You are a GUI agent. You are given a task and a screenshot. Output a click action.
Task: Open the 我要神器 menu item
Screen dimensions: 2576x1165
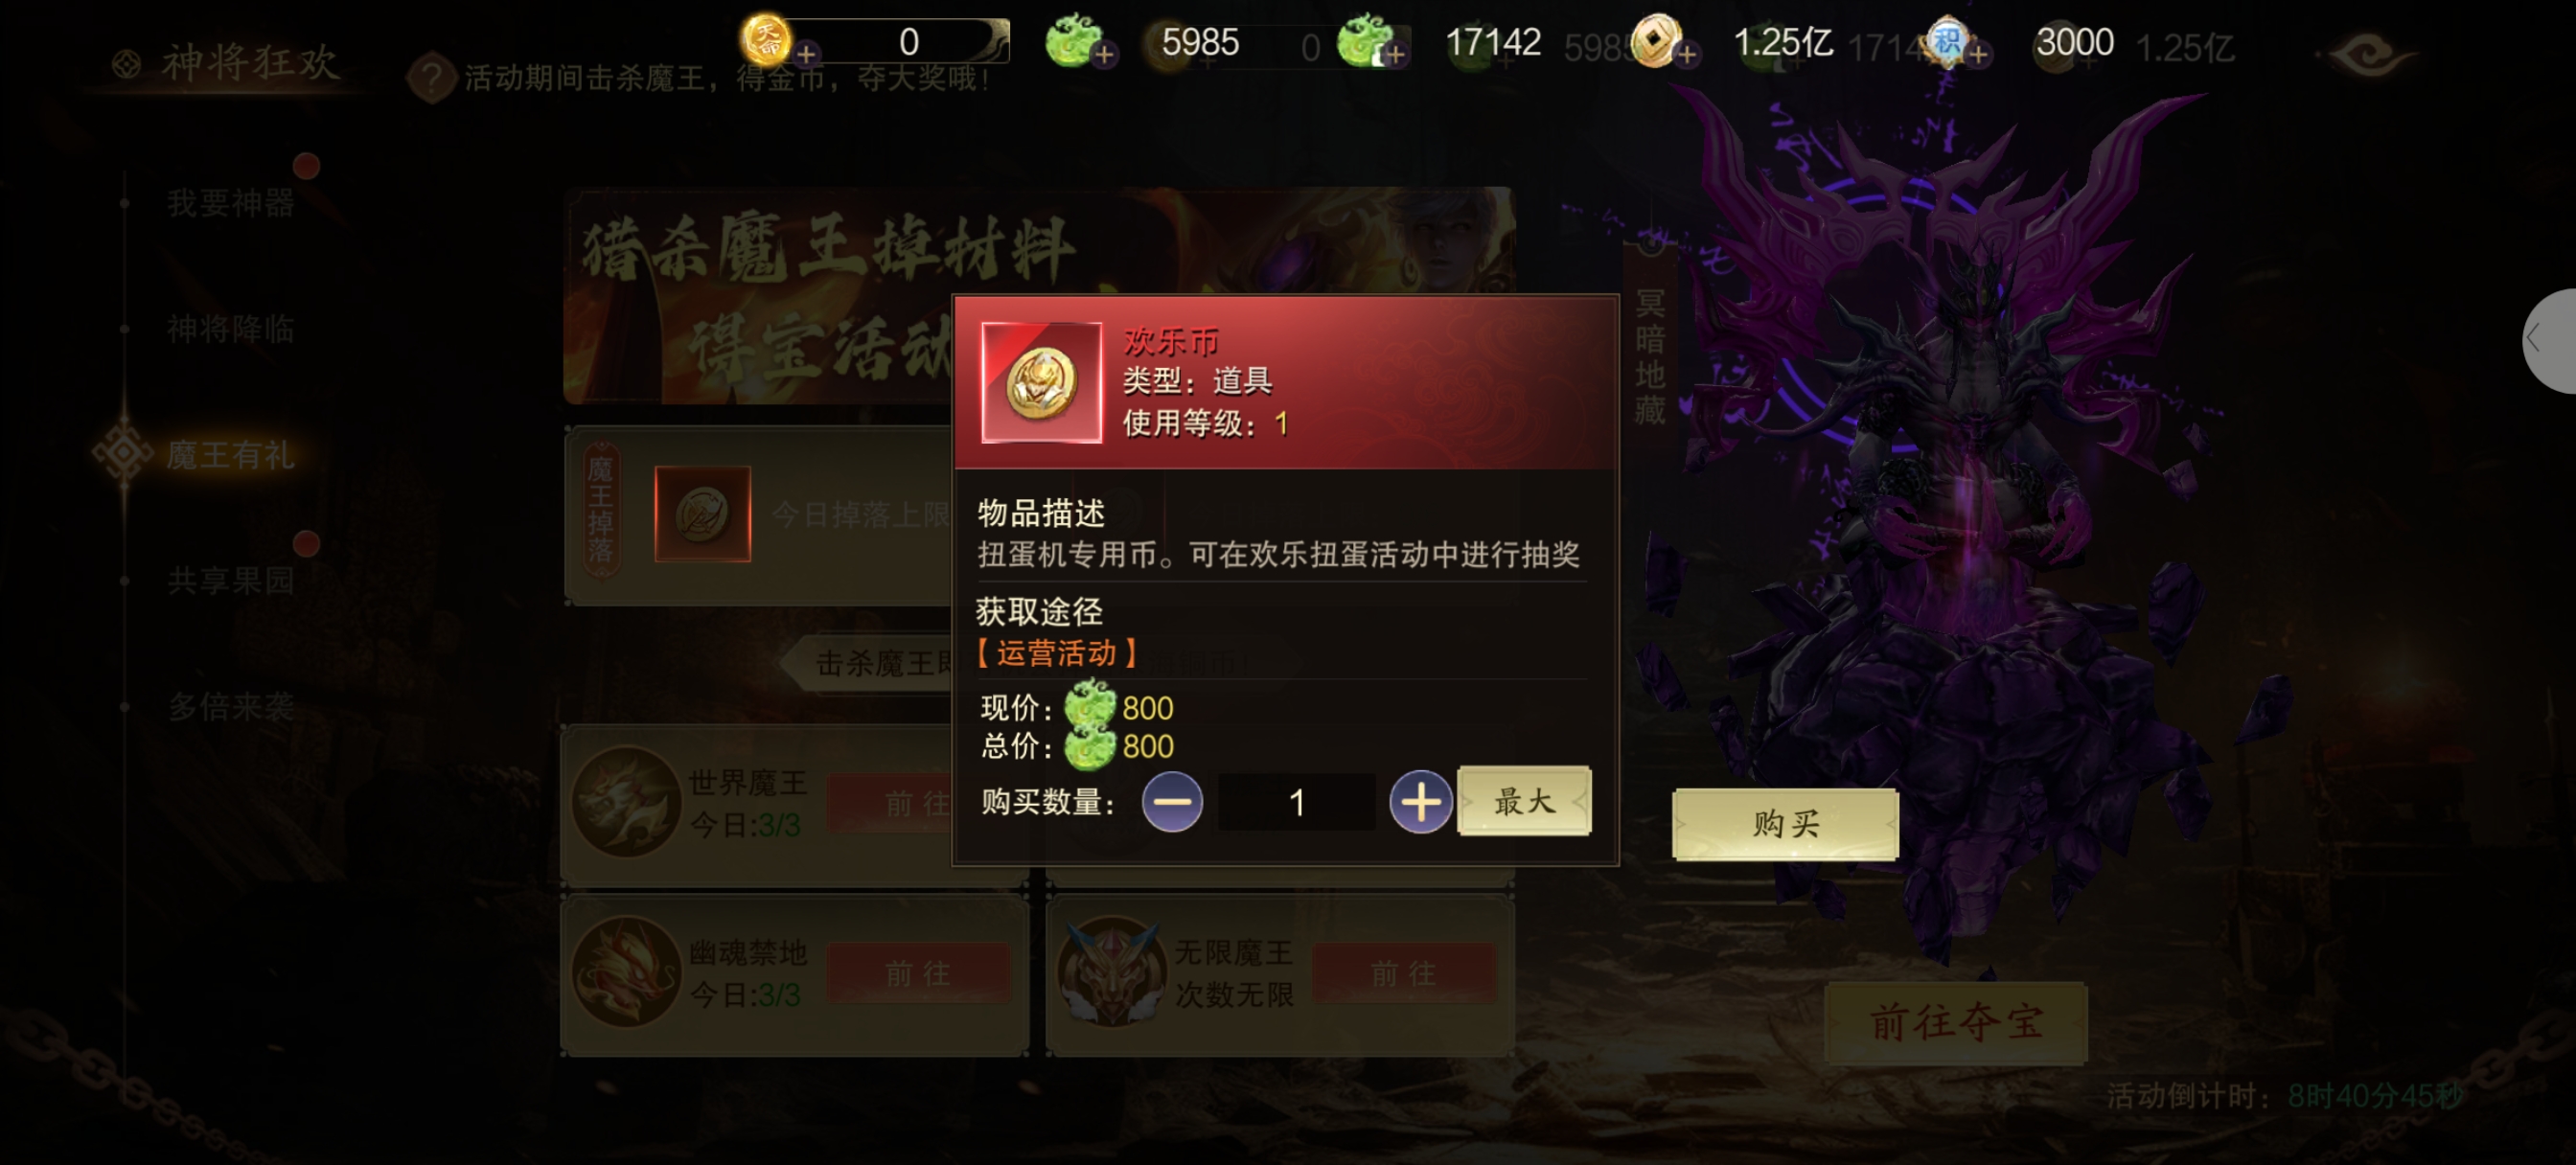coord(231,203)
